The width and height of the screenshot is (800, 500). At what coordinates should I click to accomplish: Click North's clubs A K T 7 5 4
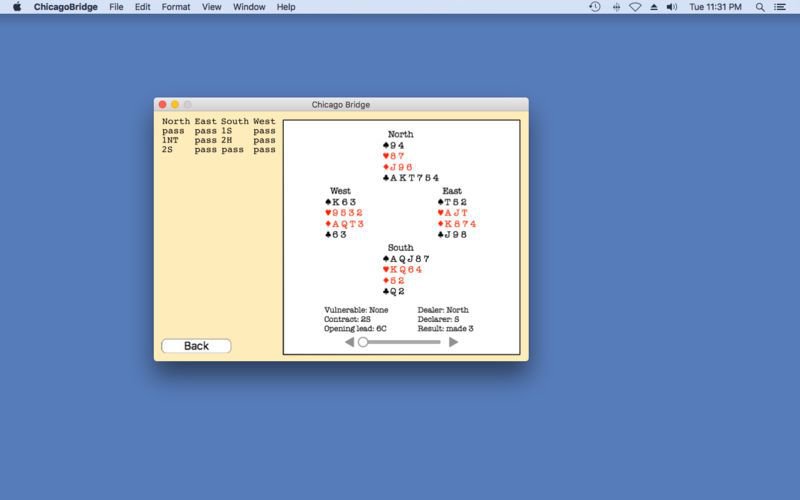tap(411, 178)
